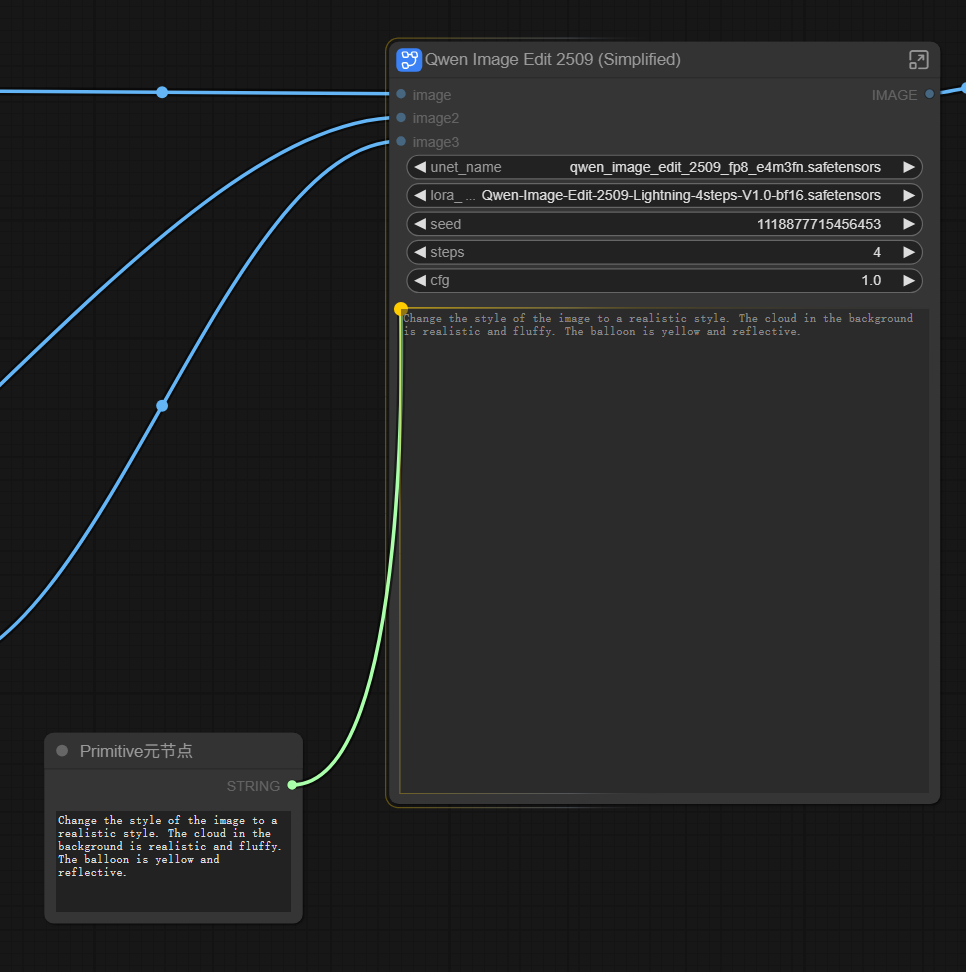The image size is (966, 972).
Task: Select the midpoint dot on the top blue link
Action: click(x=162, y=92)
